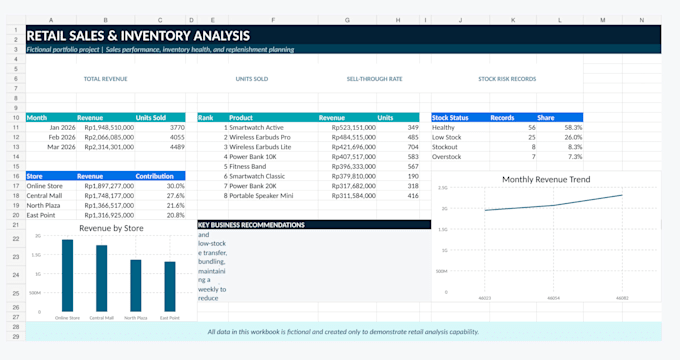Select the 'Stockout' status cell

461,147
